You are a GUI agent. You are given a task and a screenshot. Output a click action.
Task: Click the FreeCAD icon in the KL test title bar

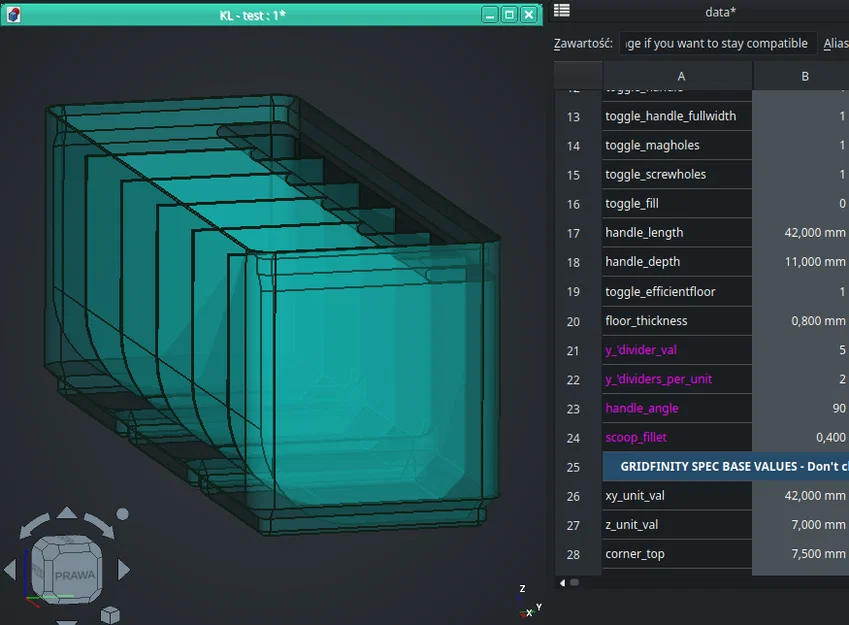tap(12, 14)
